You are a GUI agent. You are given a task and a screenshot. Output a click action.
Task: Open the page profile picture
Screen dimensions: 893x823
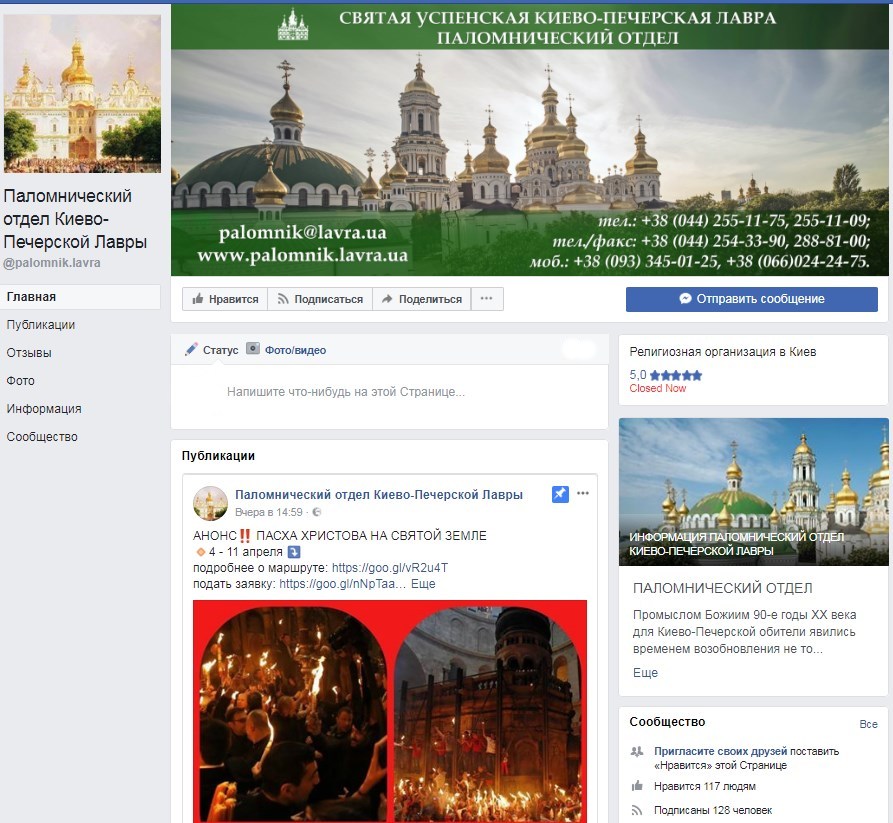coord(83,94)
